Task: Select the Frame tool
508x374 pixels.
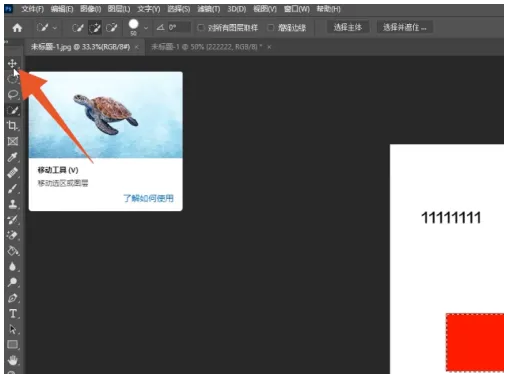Action: (x=13, y=141)
